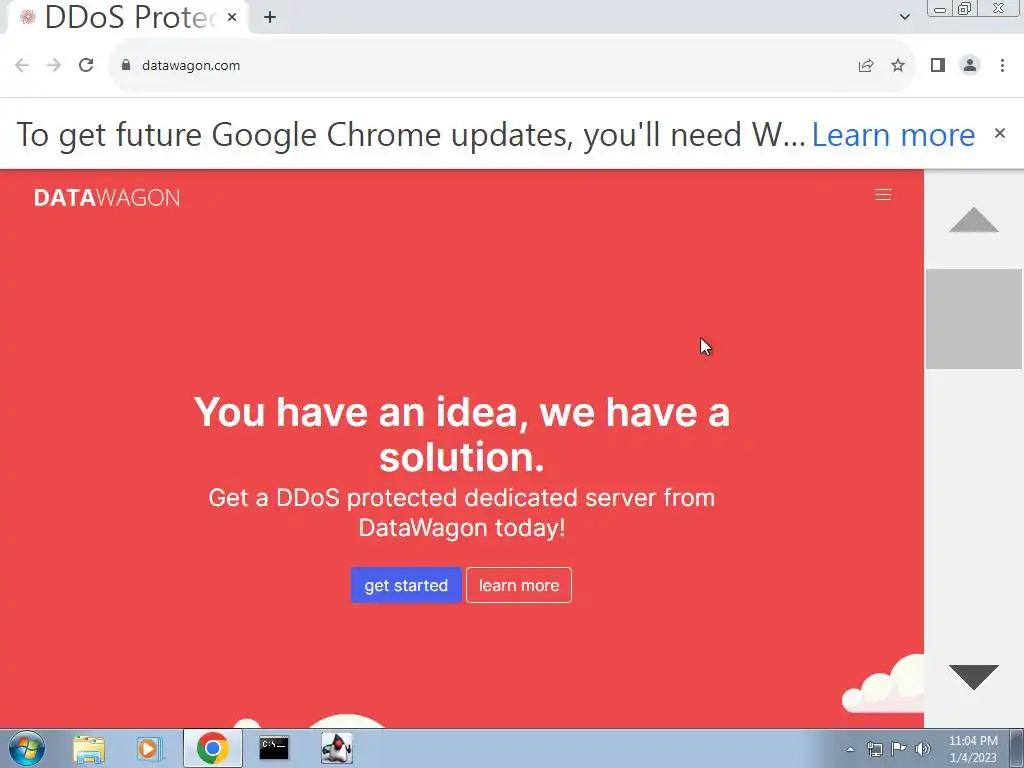Open Chrome side panel
Image resolution: width=1024 pixels, height=768 pixels.
(938, 65)
